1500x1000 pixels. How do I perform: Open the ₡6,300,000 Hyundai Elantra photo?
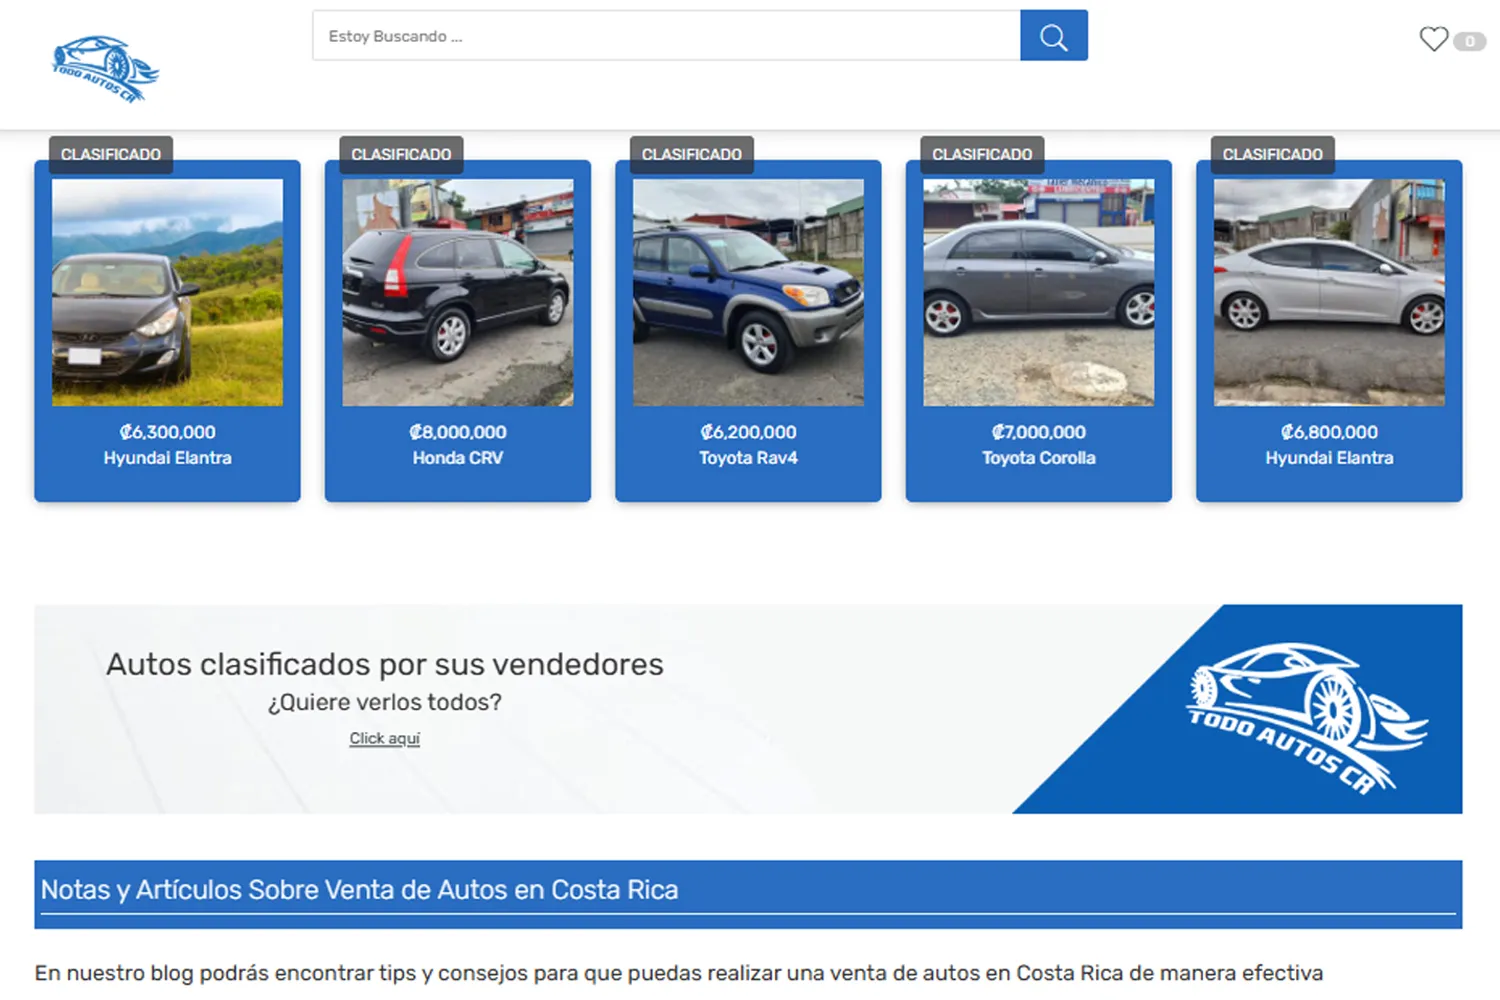coord(167,292)
